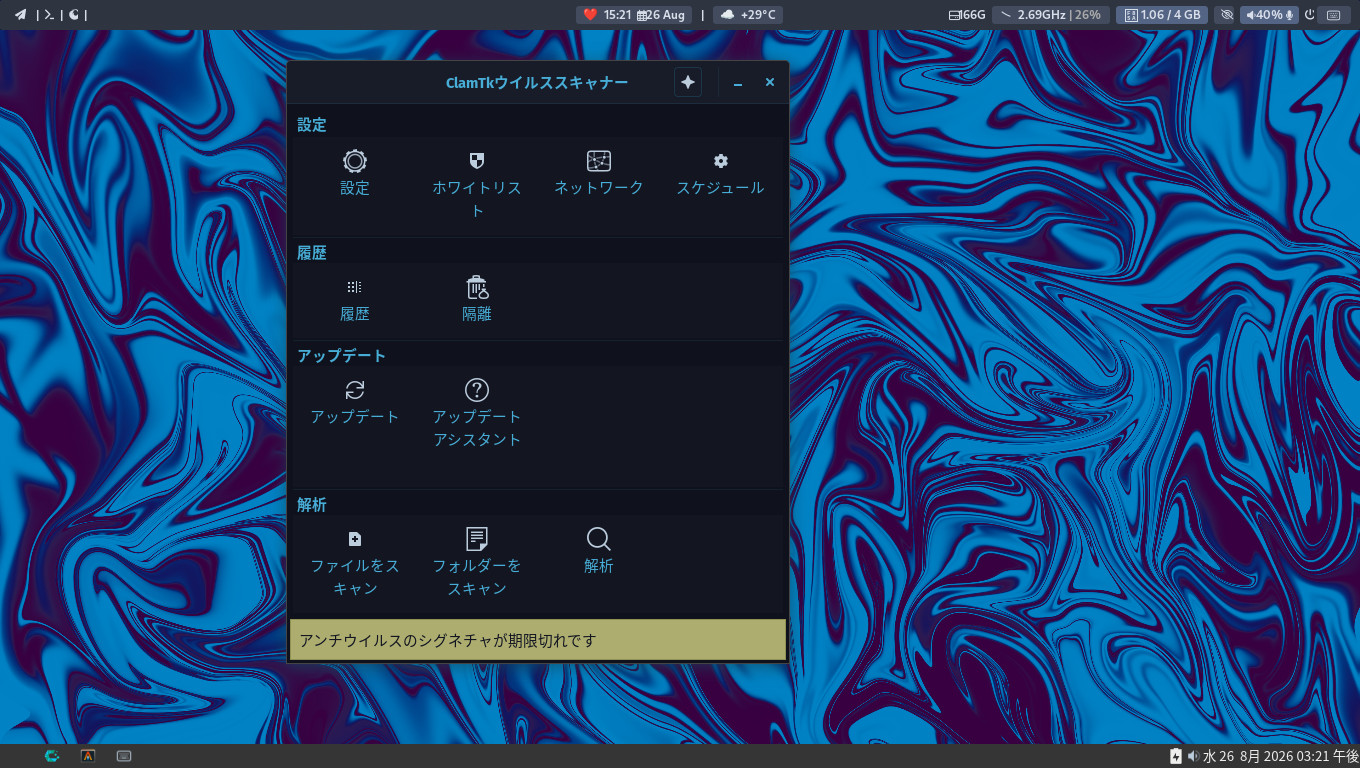Open the power menu icon
This screenshot has height=768, width=1360.
(x=1309, y=15)
